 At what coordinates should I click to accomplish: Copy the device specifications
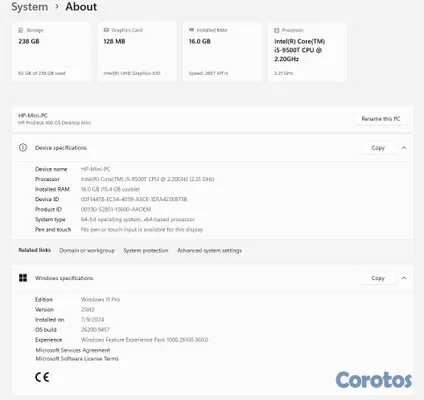[378, 148]
